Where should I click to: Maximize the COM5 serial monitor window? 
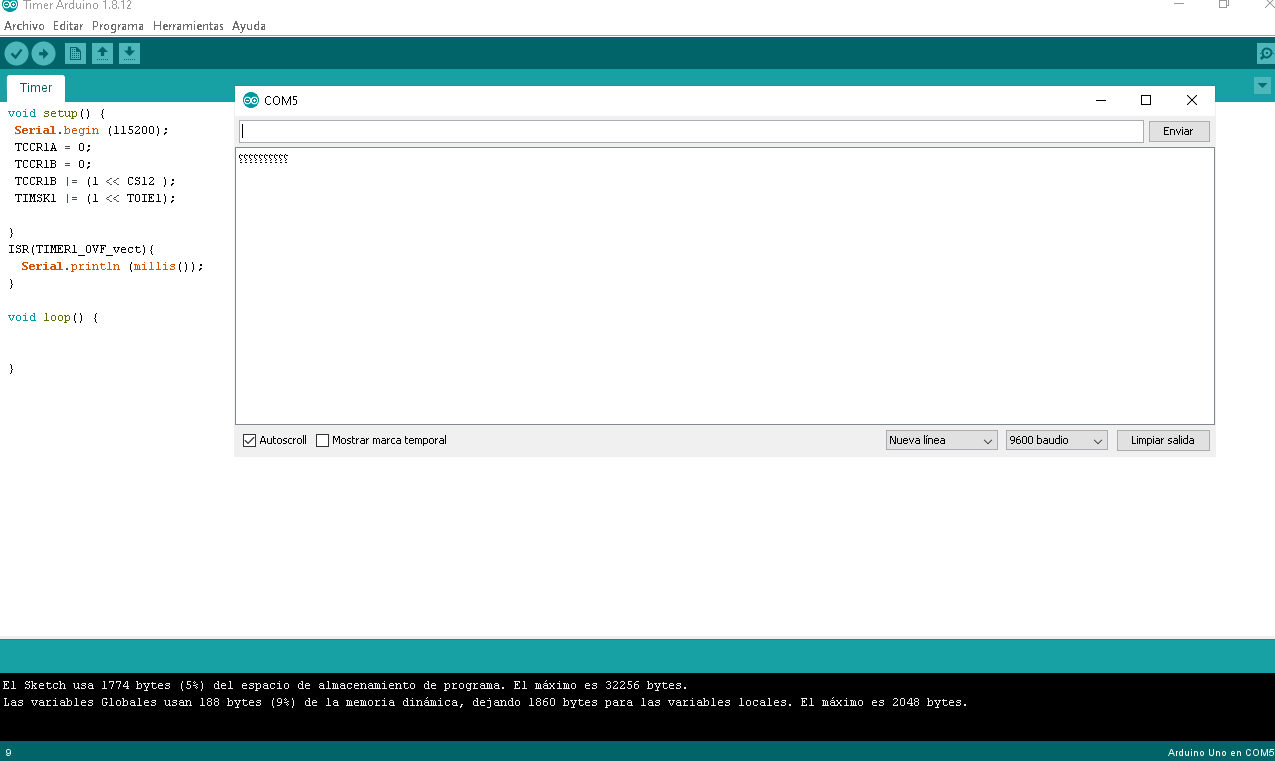pos(1146,100)
